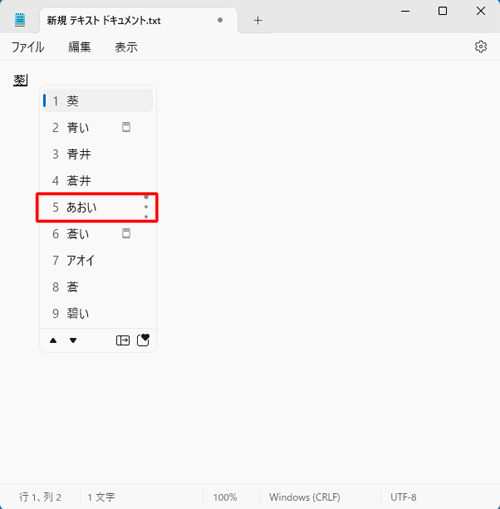Choose candidate 6 蒼い

pyautogui.click(x=98, y=234)
